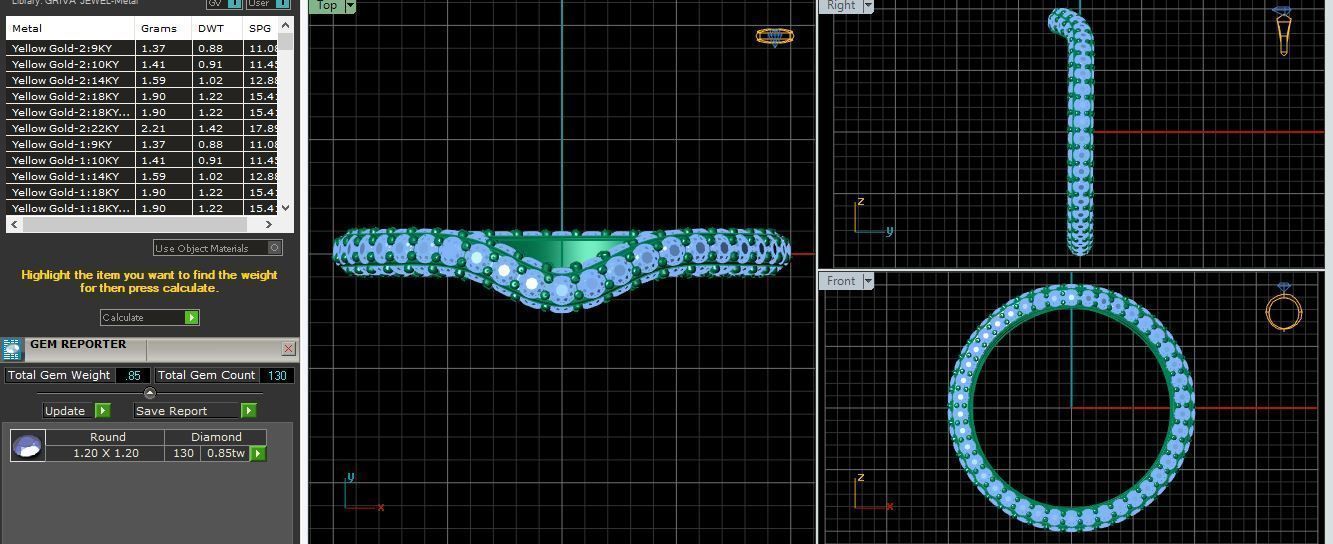The height and width of the screenshot is (544, 1333).
Task: Click the 17.89 SPG cell
Action: 261,128
